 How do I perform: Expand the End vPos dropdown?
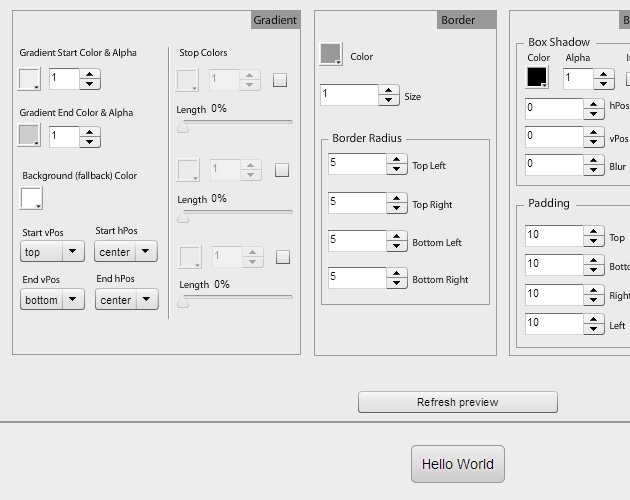click(x=53, y=300)
